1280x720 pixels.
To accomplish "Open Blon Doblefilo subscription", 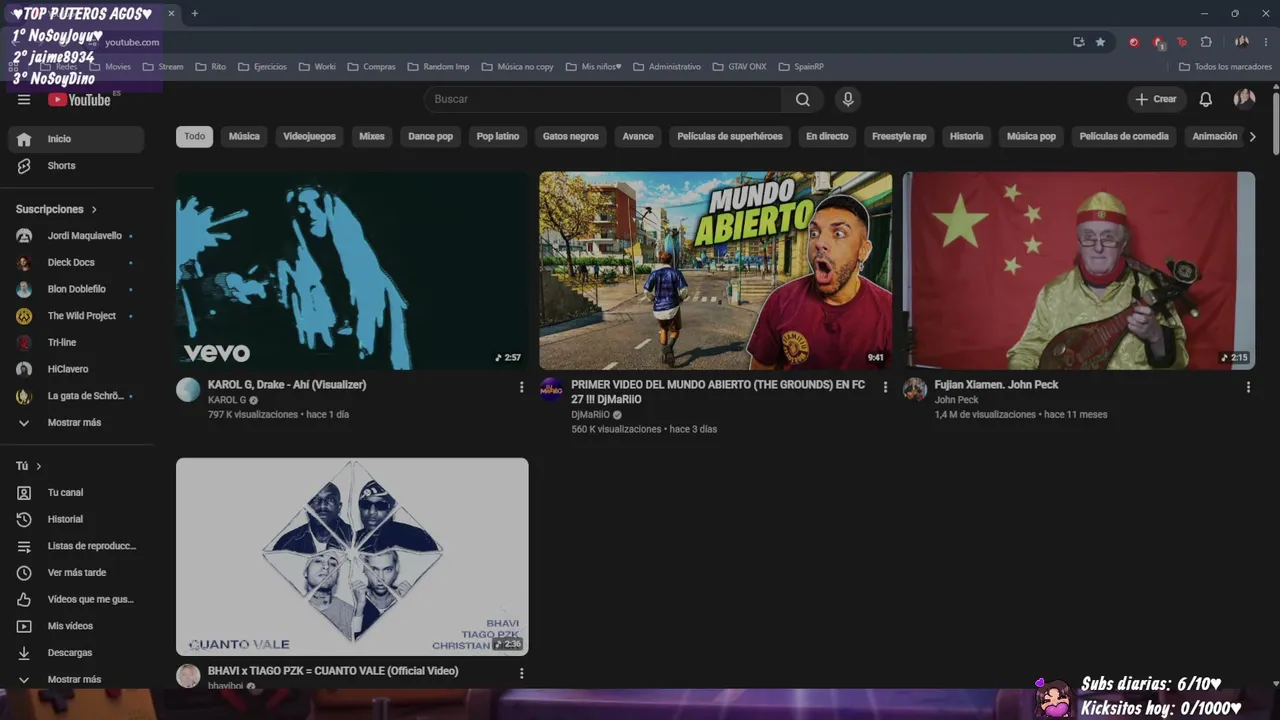I will point(76,290).
